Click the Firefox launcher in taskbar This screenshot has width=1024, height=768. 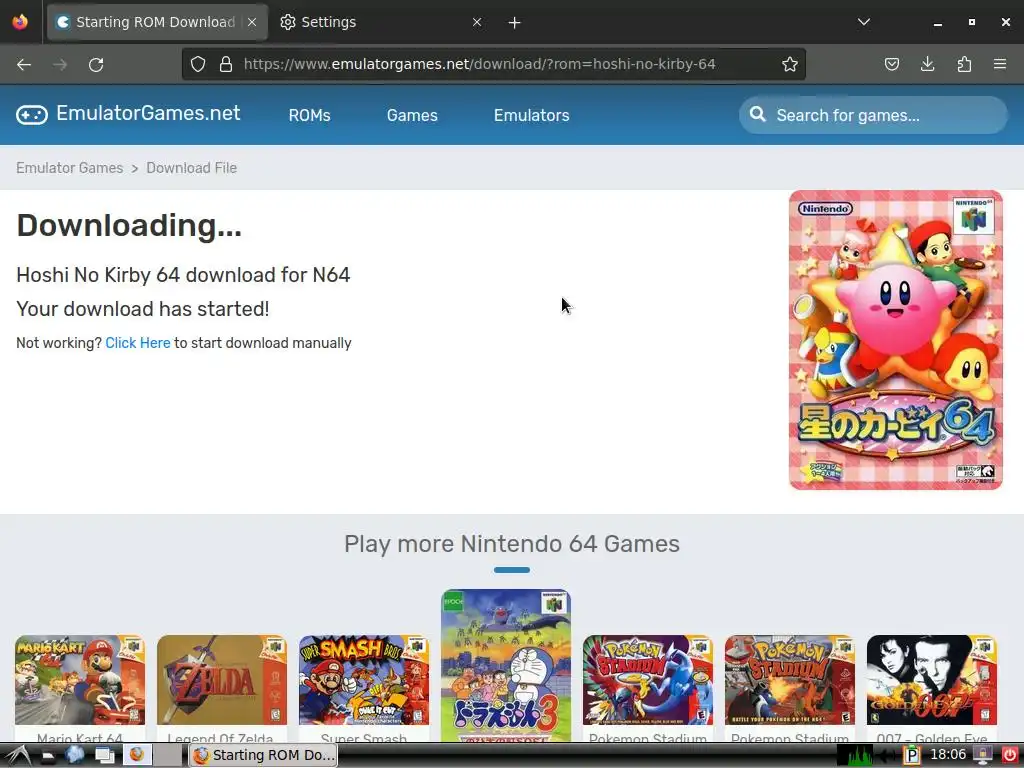[136, 755]
